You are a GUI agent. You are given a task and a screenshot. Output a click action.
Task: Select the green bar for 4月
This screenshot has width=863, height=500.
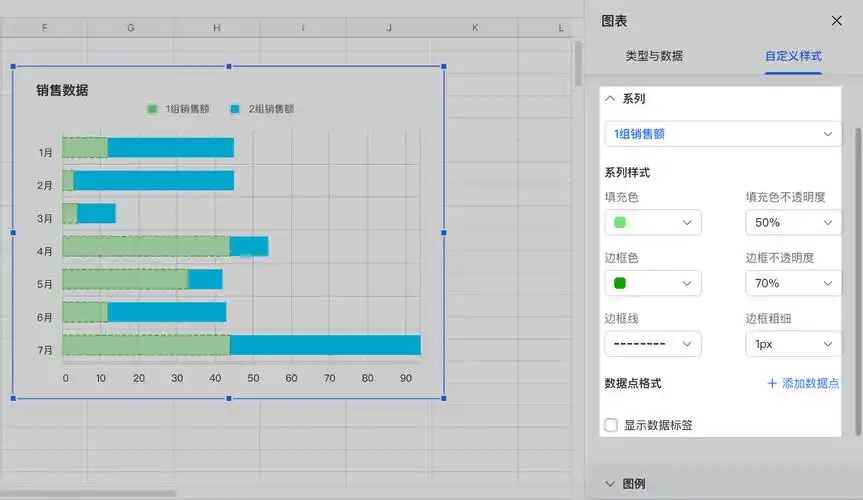pyautogui.click(x=146, y=246)
